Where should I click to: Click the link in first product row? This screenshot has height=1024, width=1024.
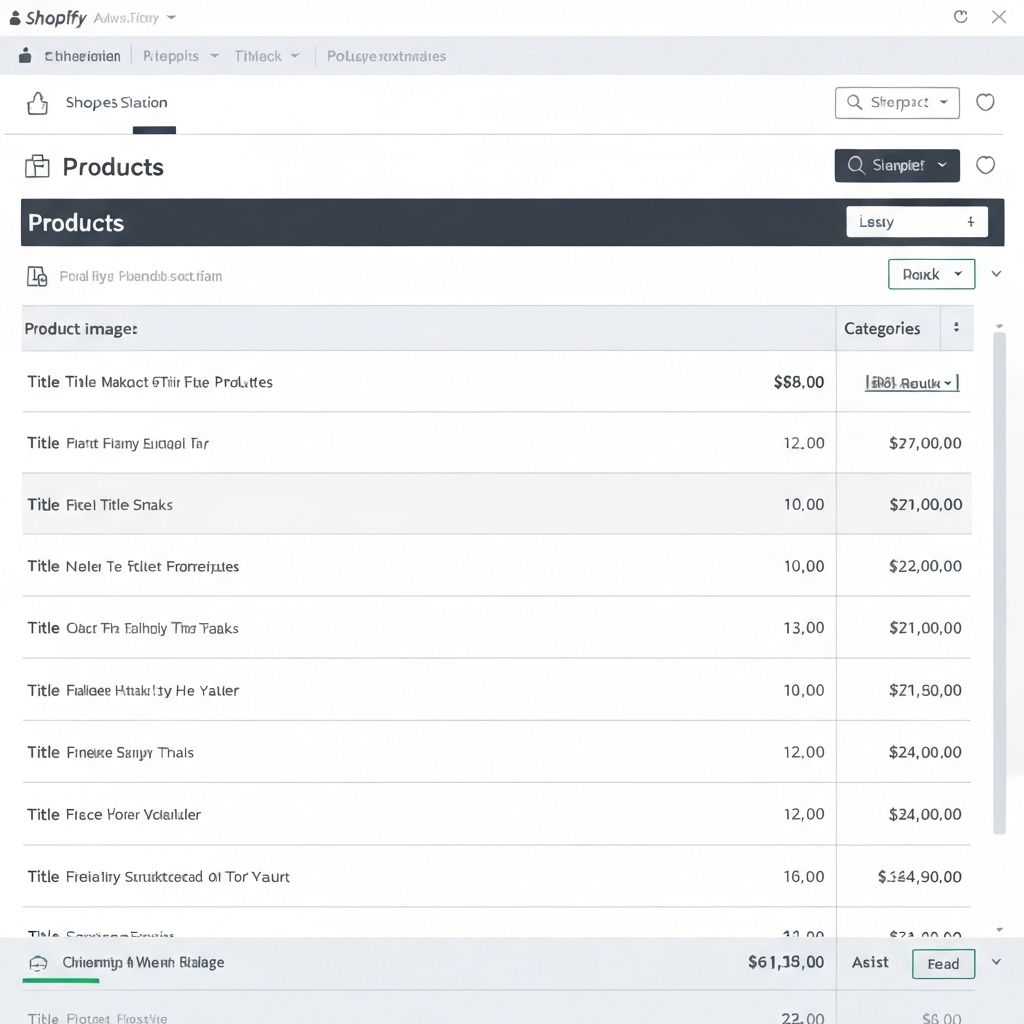tap(911, 382)
